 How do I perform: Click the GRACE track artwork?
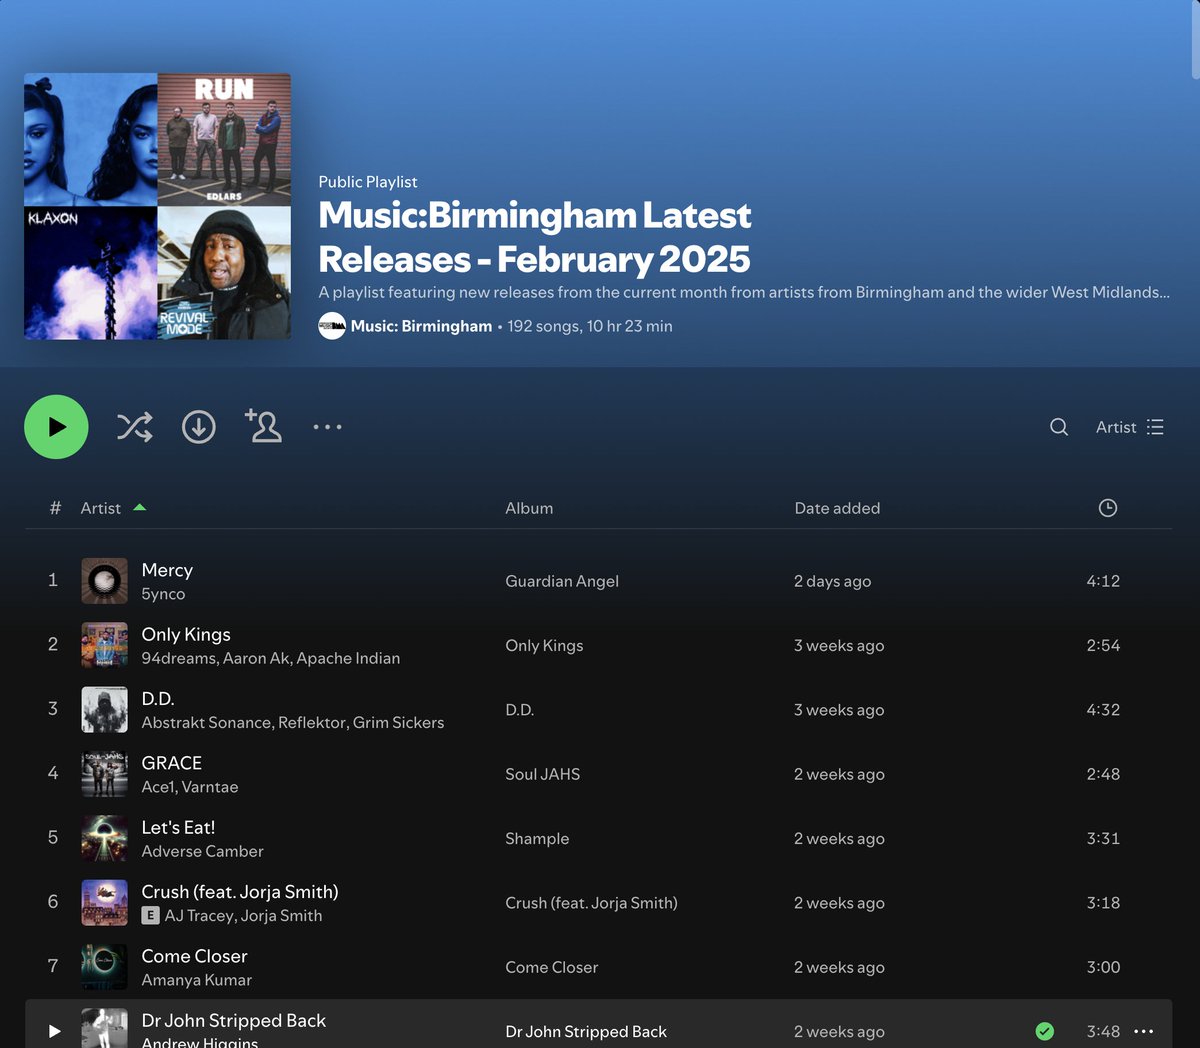pyautogui.click(x=104, y=774)
